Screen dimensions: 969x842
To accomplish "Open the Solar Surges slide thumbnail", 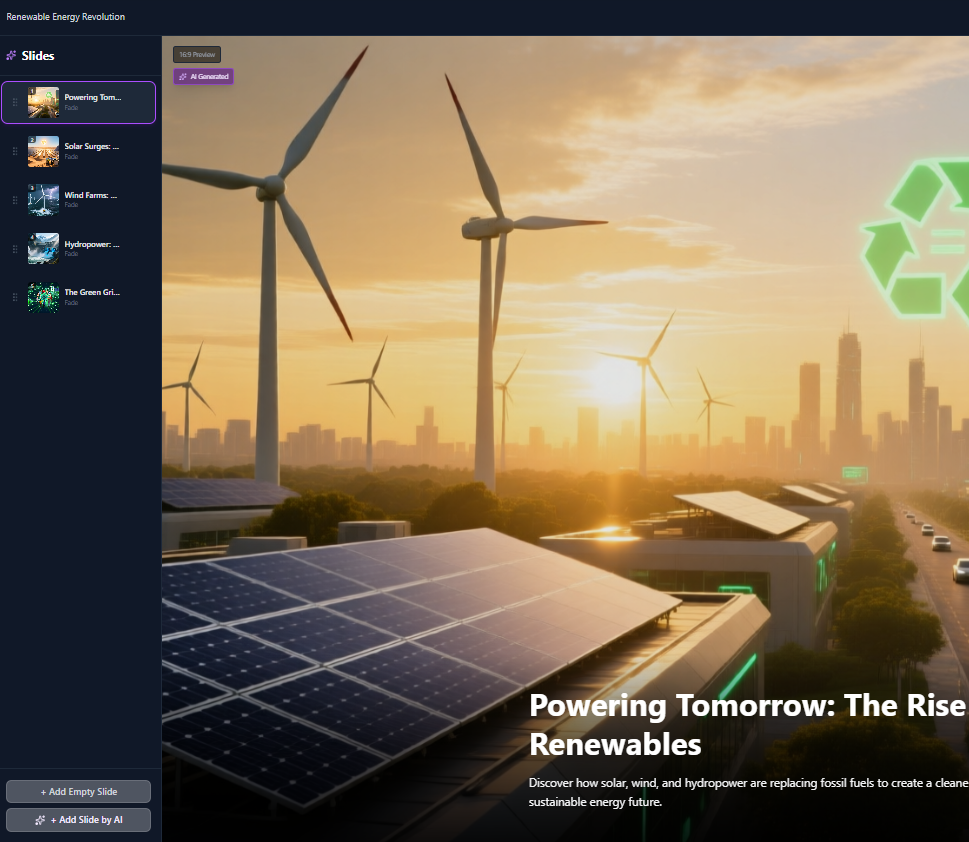I will pyautogui.click(x=43, y=151).
